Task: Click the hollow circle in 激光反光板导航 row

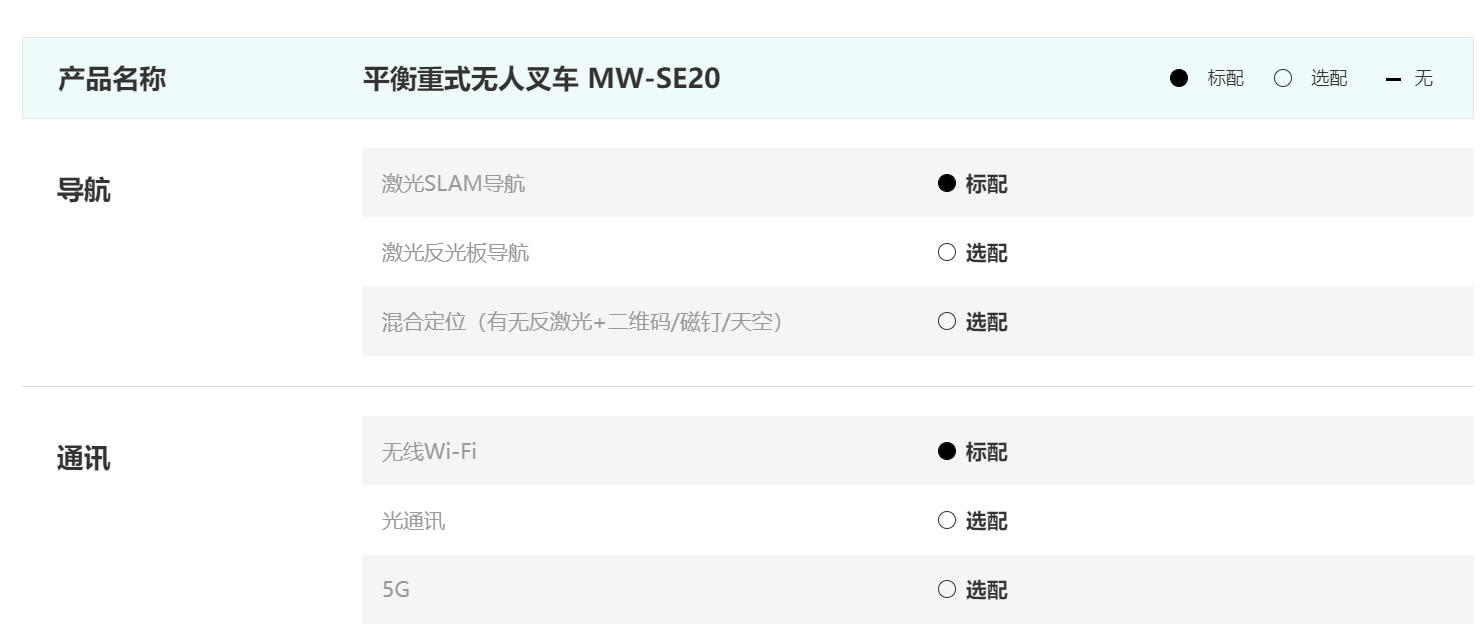Action: pos(947,253)
